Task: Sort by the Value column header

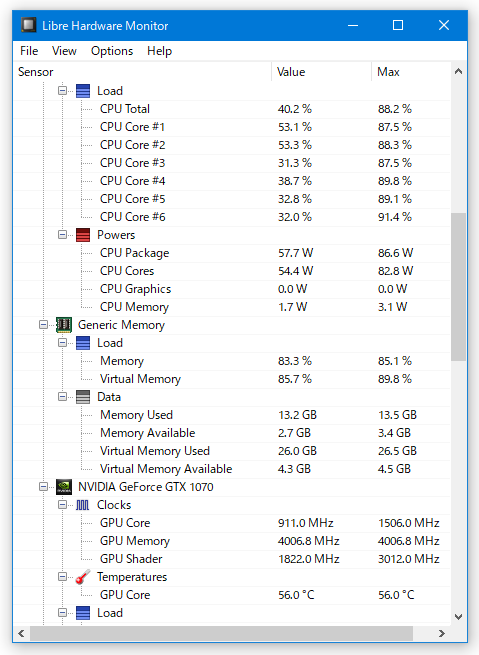Action: tap(321, 72)
